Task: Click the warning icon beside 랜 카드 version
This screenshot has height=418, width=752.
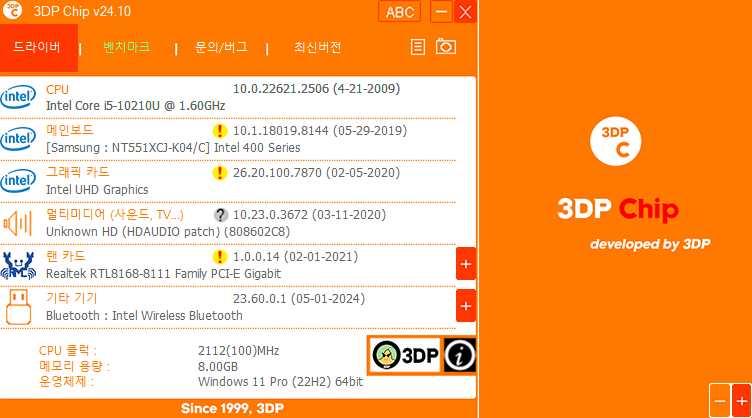Action: 219,257
